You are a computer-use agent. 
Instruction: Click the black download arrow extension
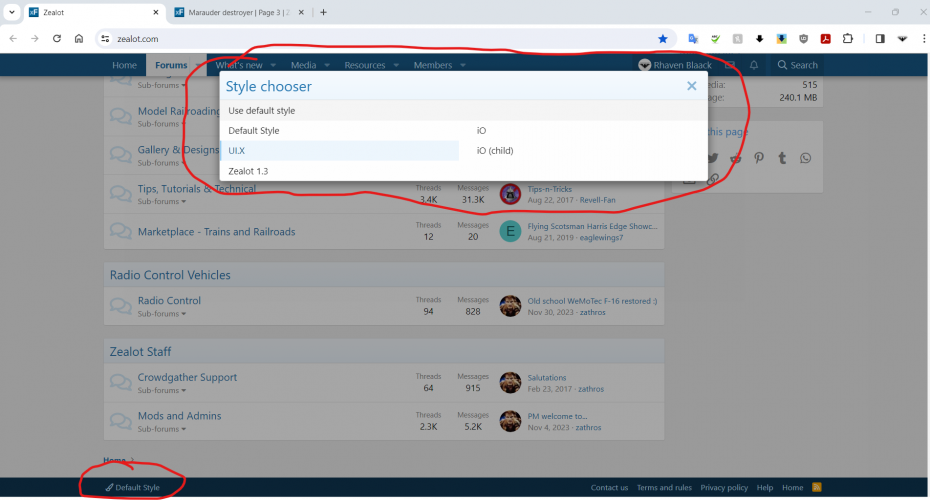[x=759, y=39]
